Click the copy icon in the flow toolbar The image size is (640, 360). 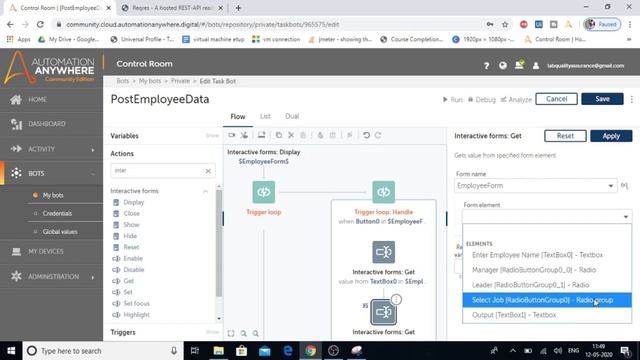pyautogui.click(x=279, y=135)
